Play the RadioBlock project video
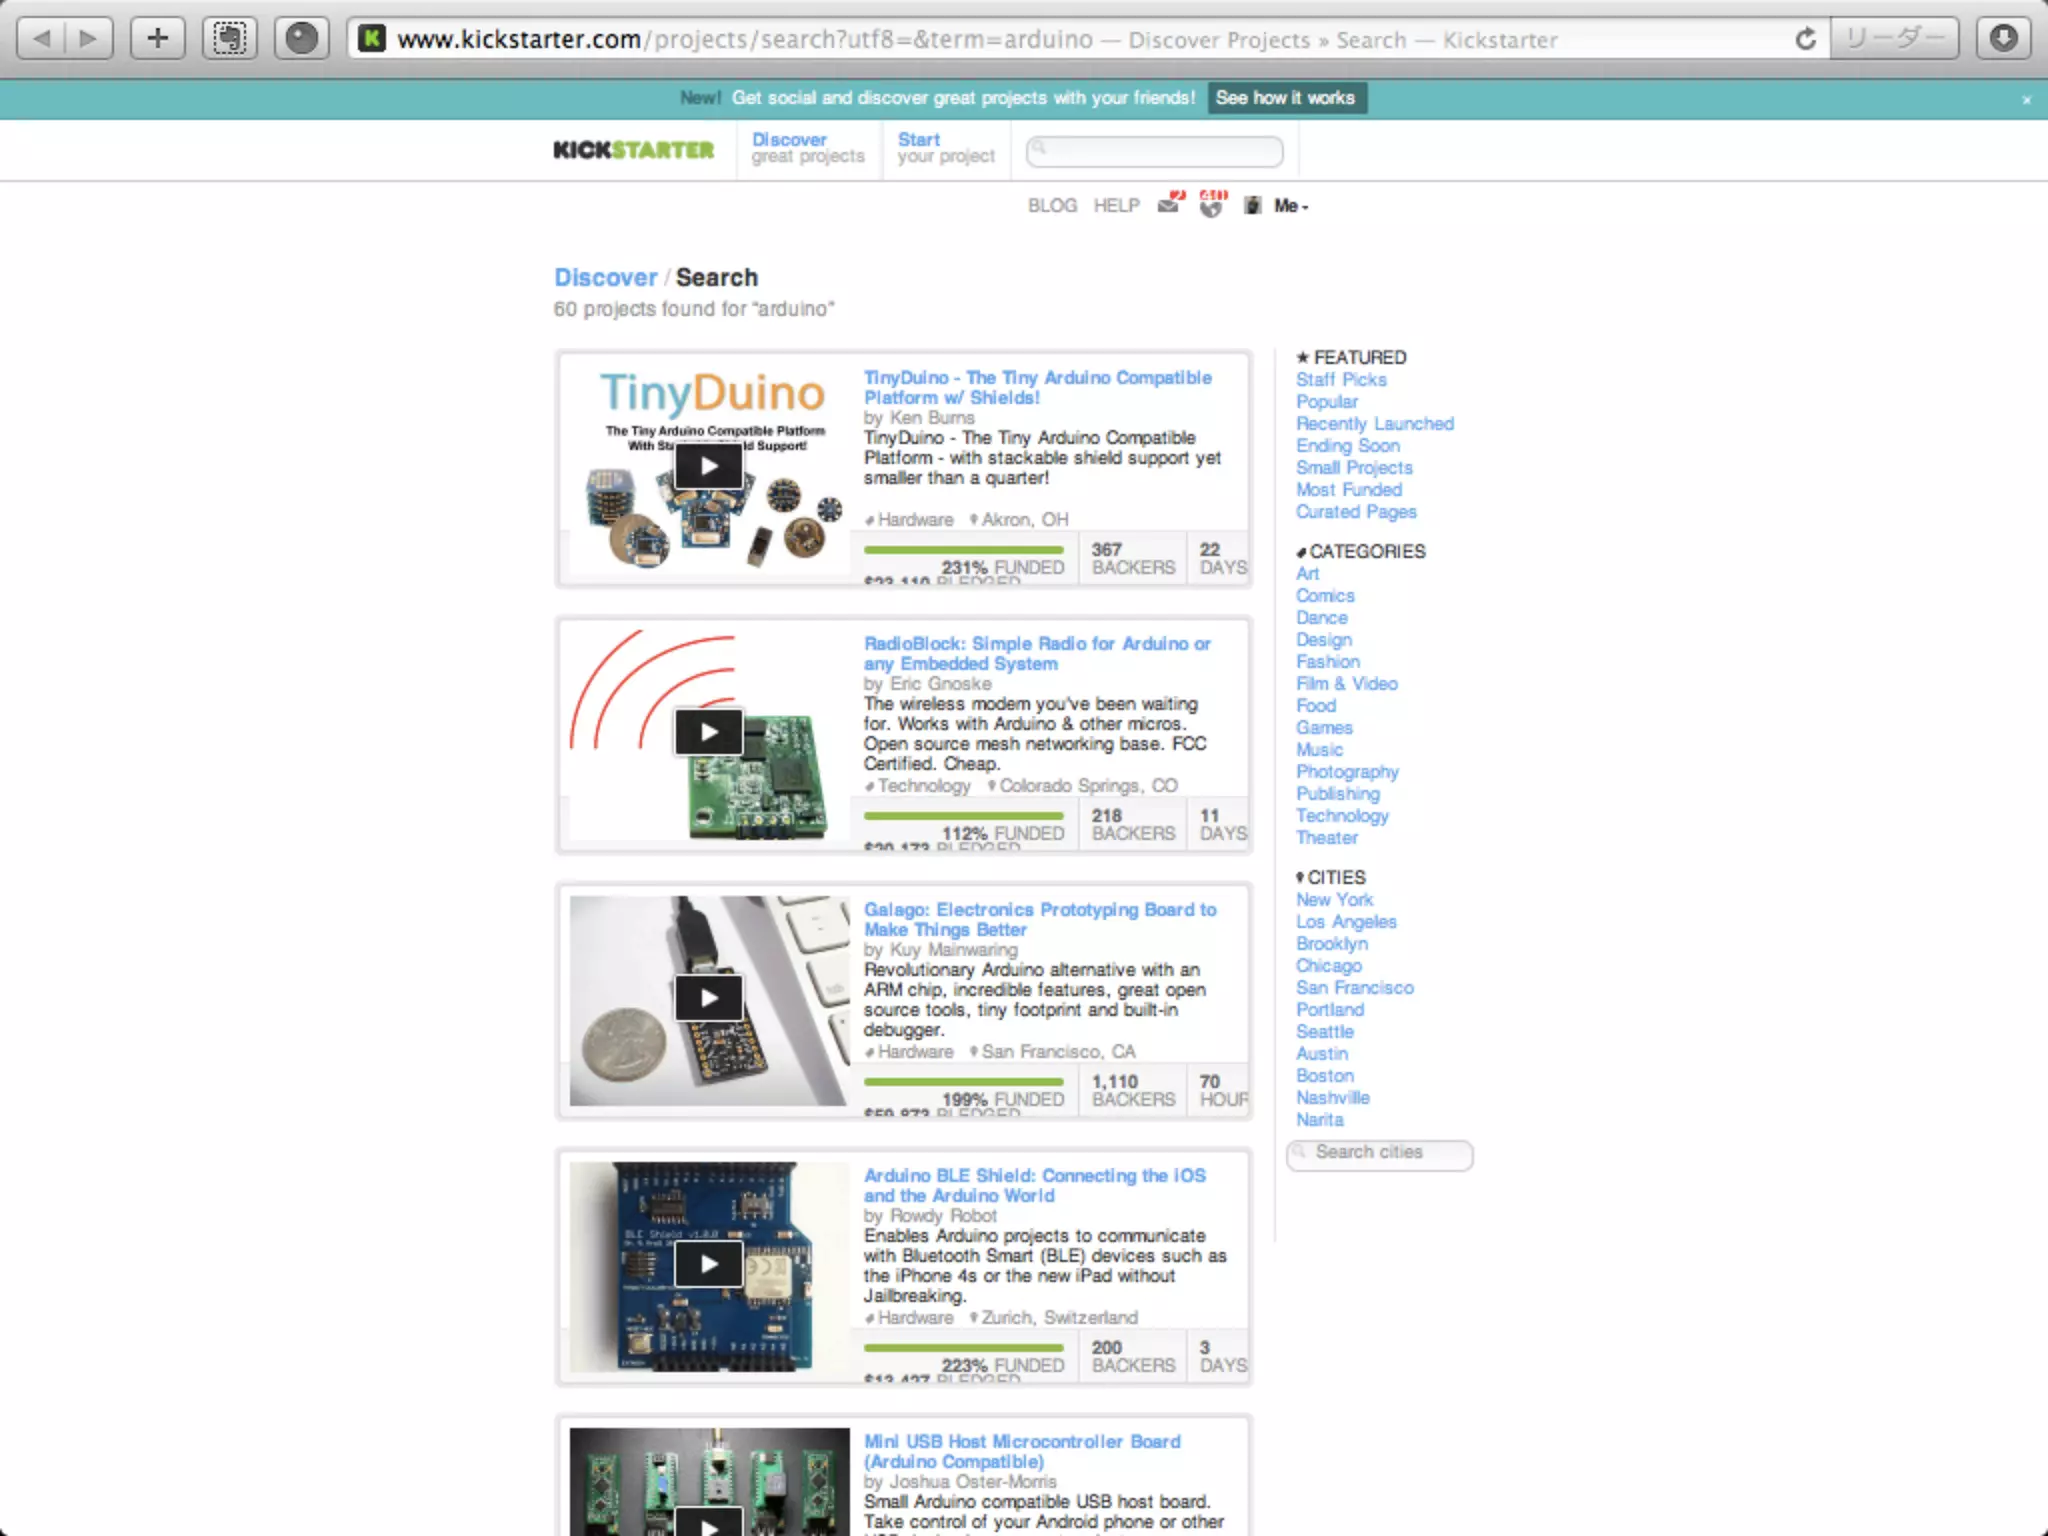2048x1536 pixels. point(708,732)
